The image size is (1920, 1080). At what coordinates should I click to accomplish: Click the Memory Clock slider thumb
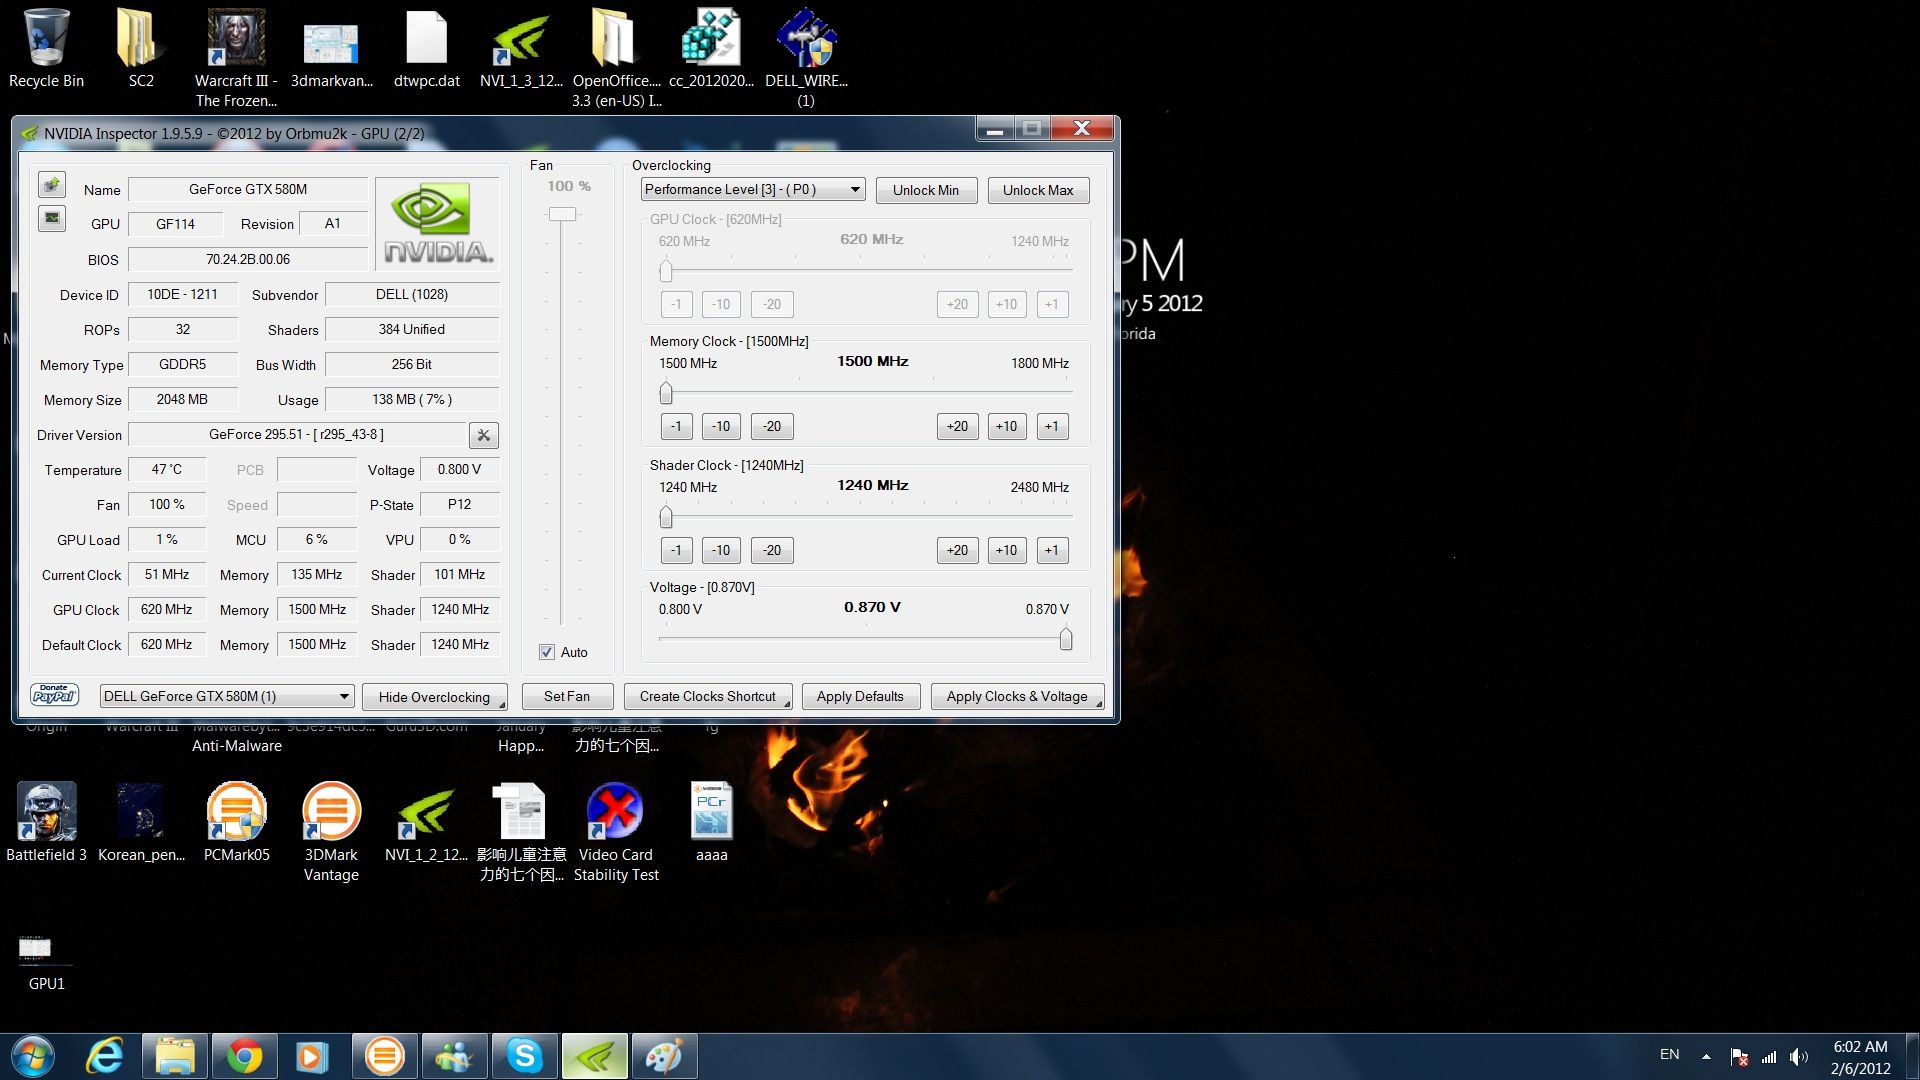click(x=666, y=393)
